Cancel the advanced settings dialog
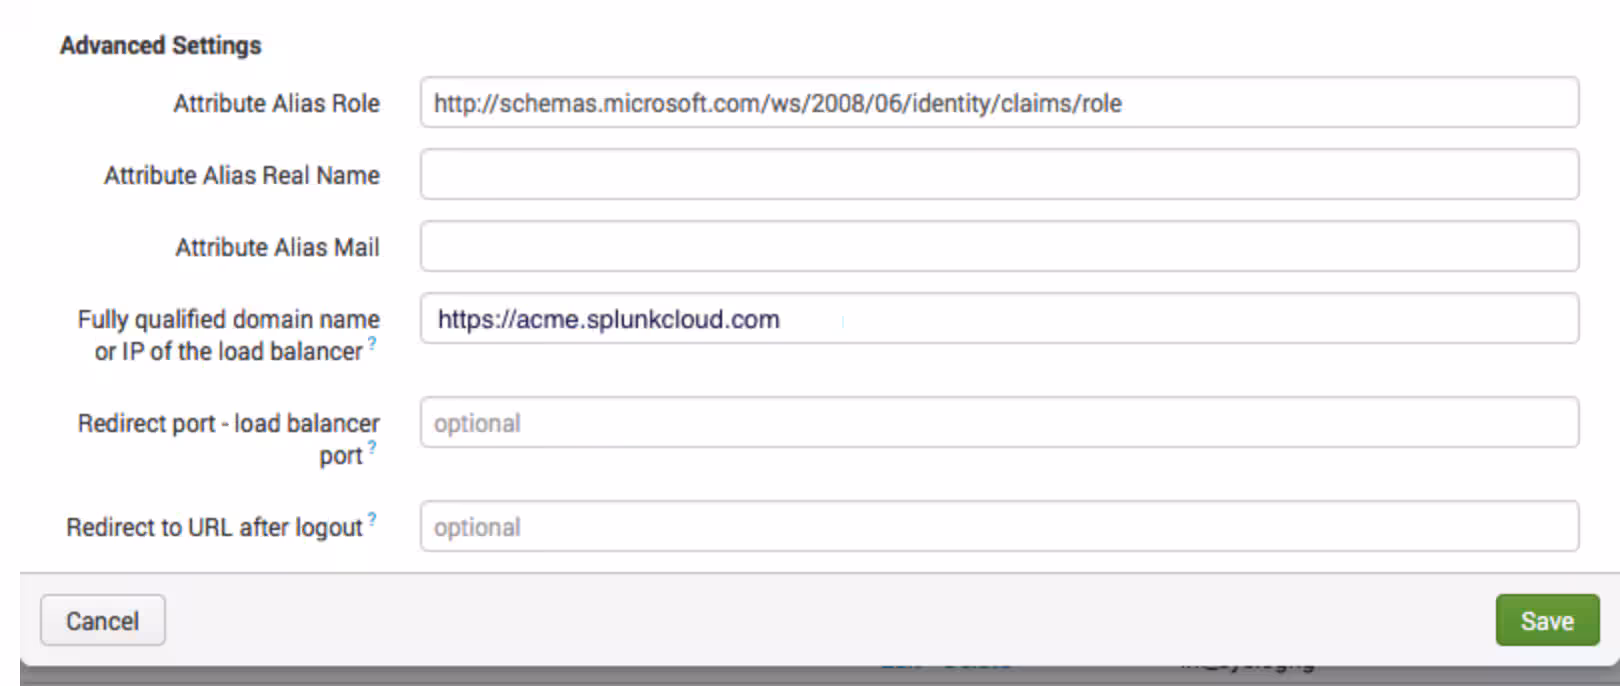1620x686 pixels. click(102, 621)
